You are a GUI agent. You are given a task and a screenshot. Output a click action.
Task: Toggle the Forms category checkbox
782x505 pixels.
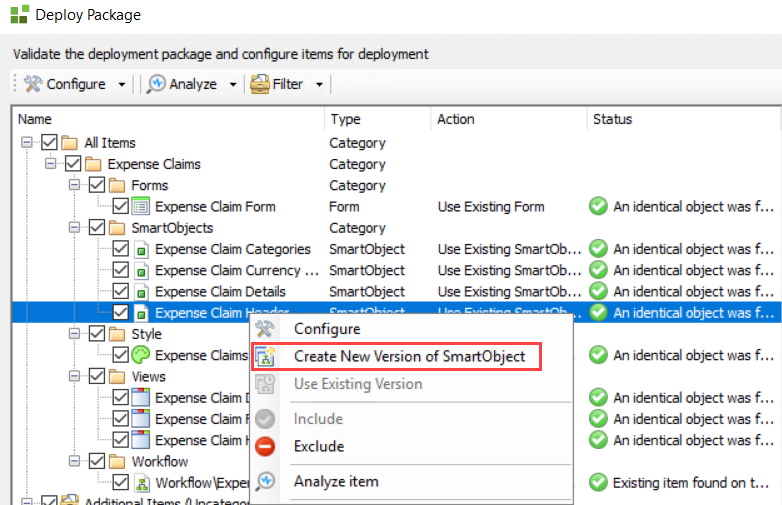(97, 185)
